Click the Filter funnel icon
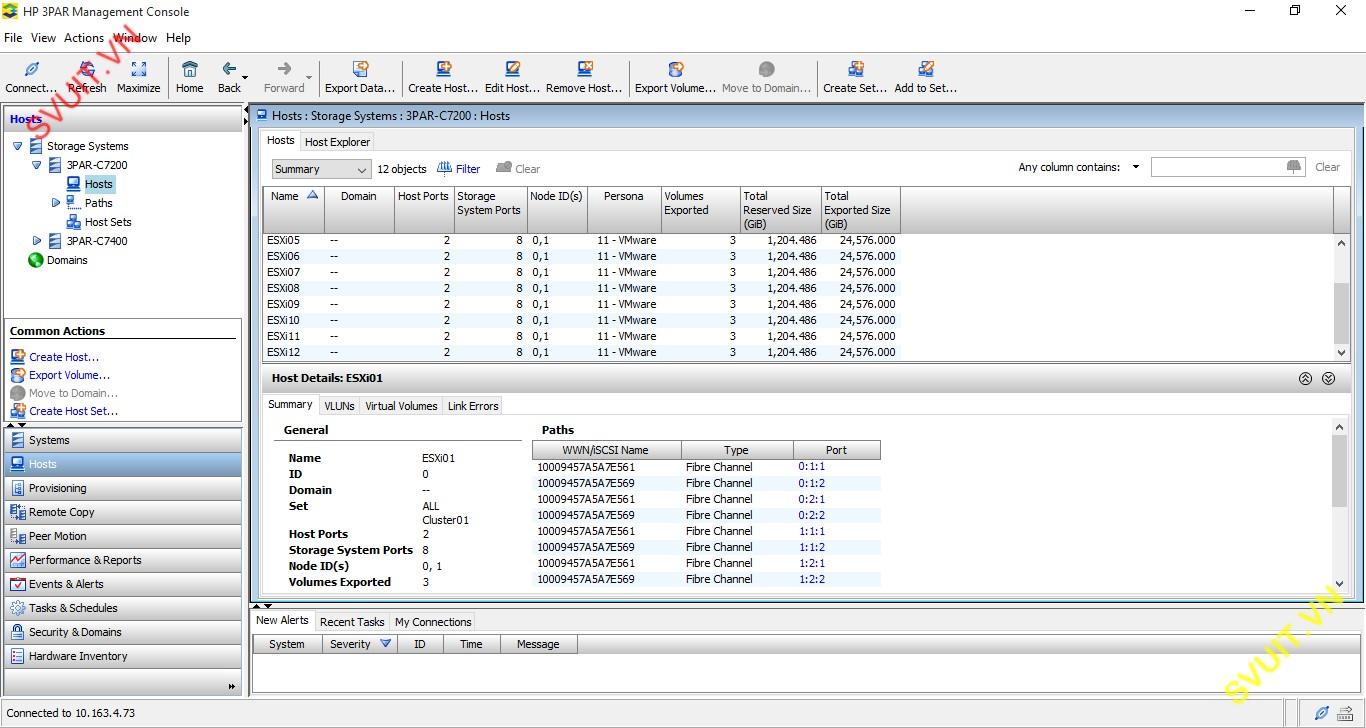This screenshot has width=1366, height=728. coord(444,168)
